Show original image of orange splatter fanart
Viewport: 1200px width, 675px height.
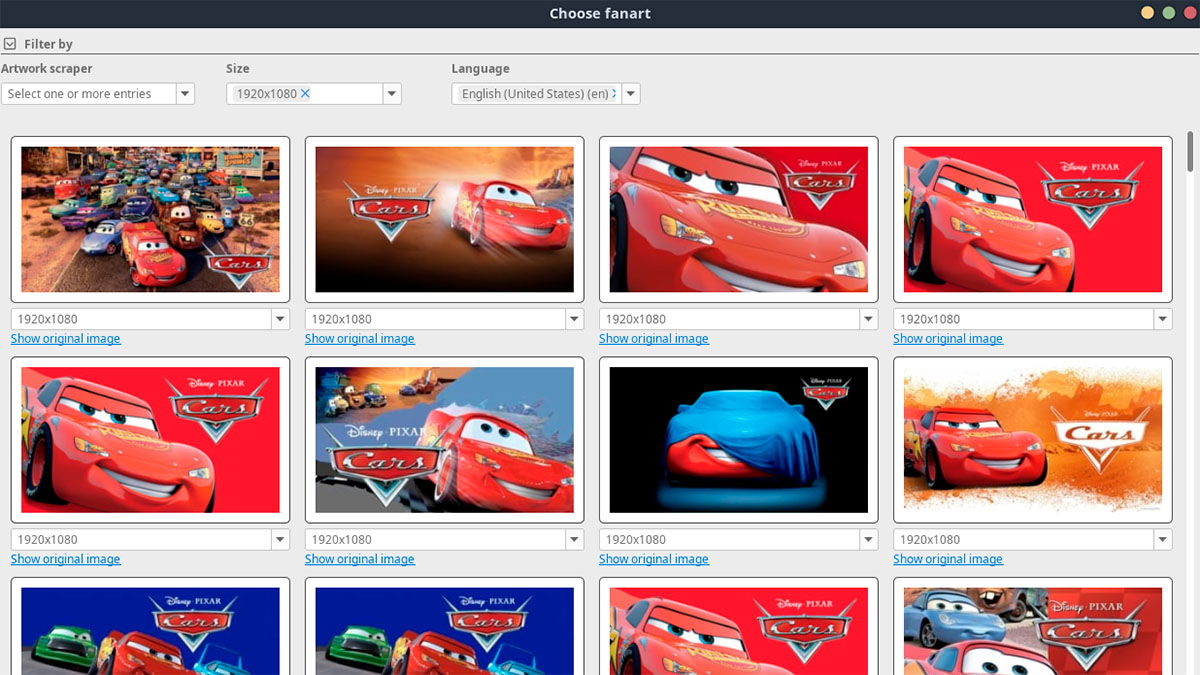(947, 559)
